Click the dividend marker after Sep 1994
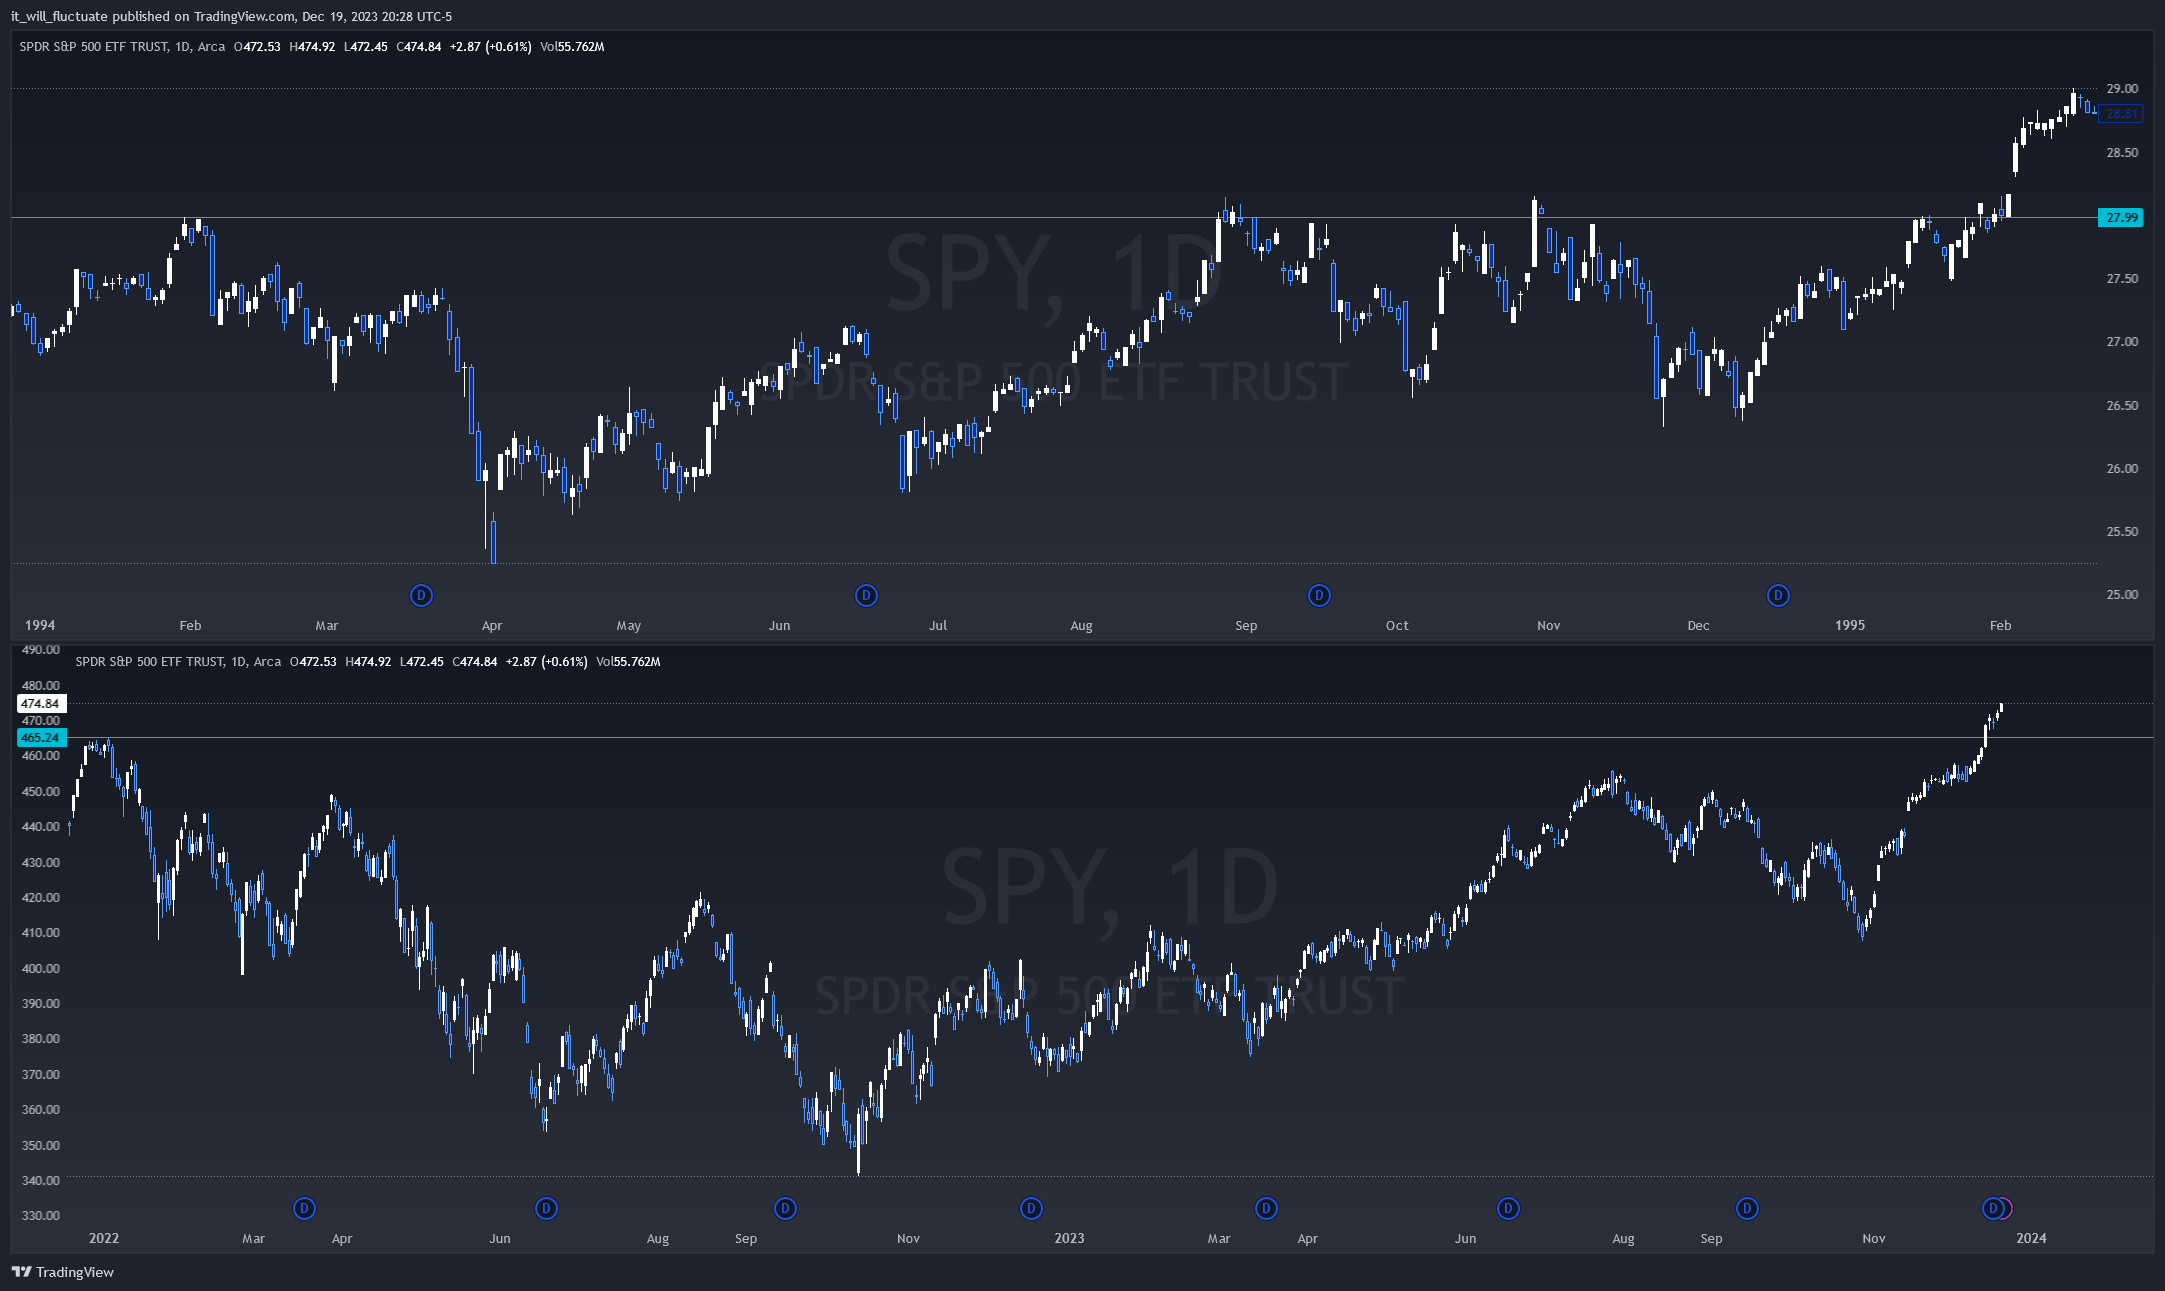 [x=1319, y=595]
